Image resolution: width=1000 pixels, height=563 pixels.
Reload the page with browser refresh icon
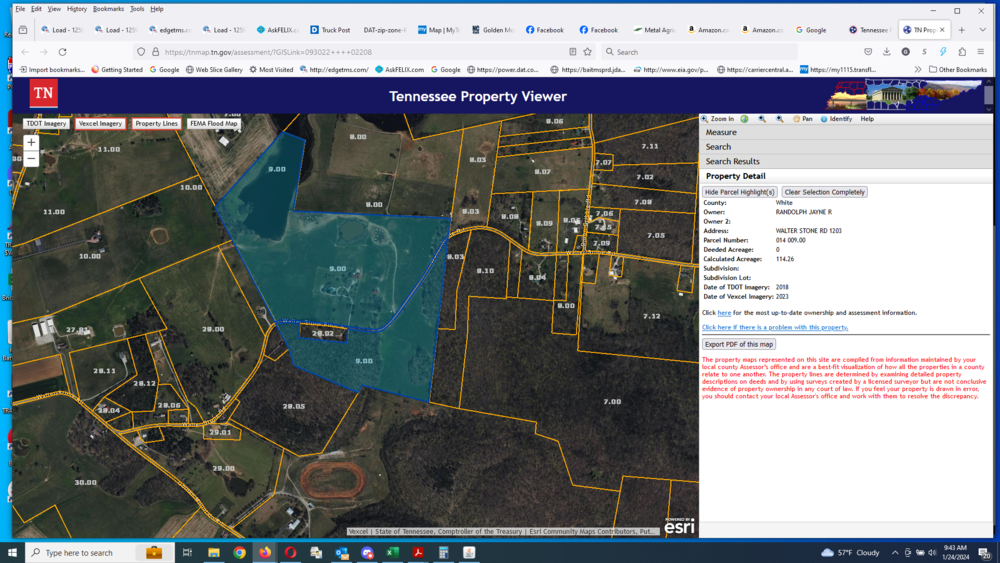62,52
